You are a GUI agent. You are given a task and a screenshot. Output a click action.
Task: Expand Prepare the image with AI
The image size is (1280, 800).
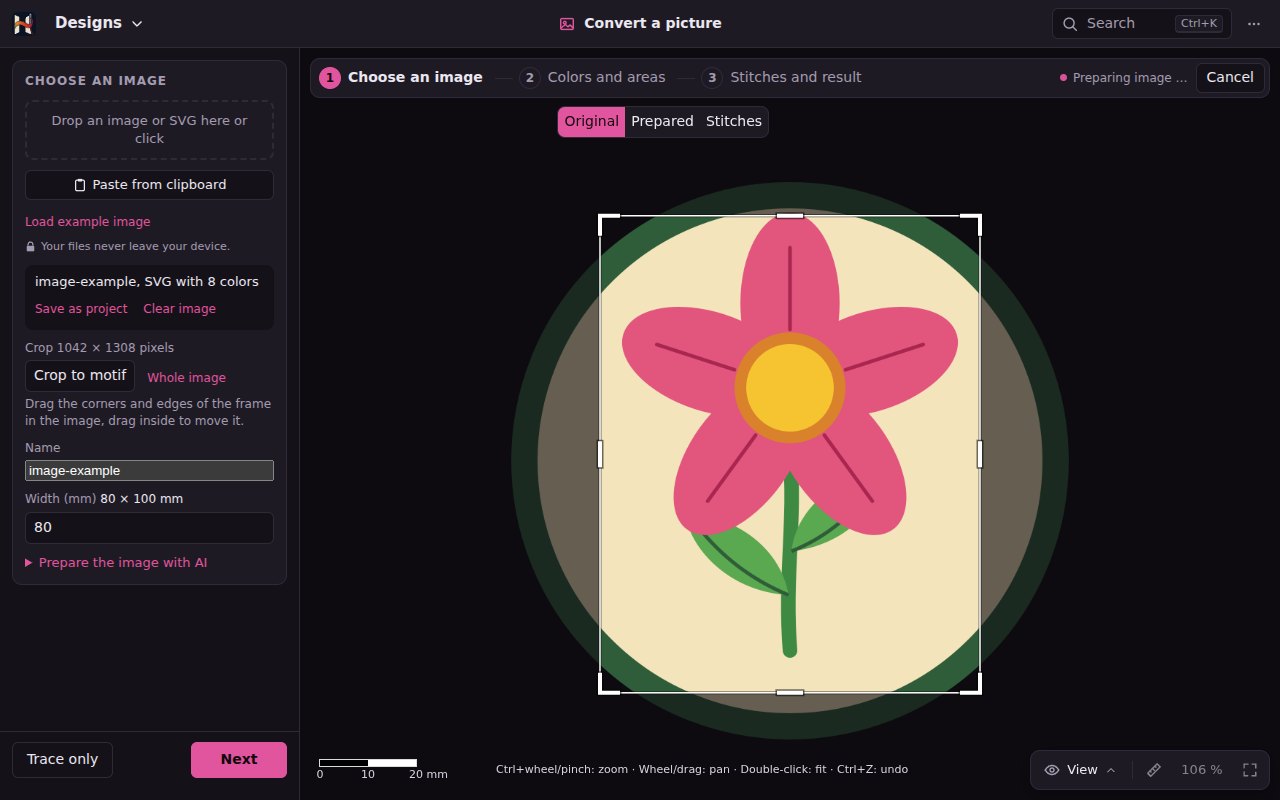click(x=116, y=563)
